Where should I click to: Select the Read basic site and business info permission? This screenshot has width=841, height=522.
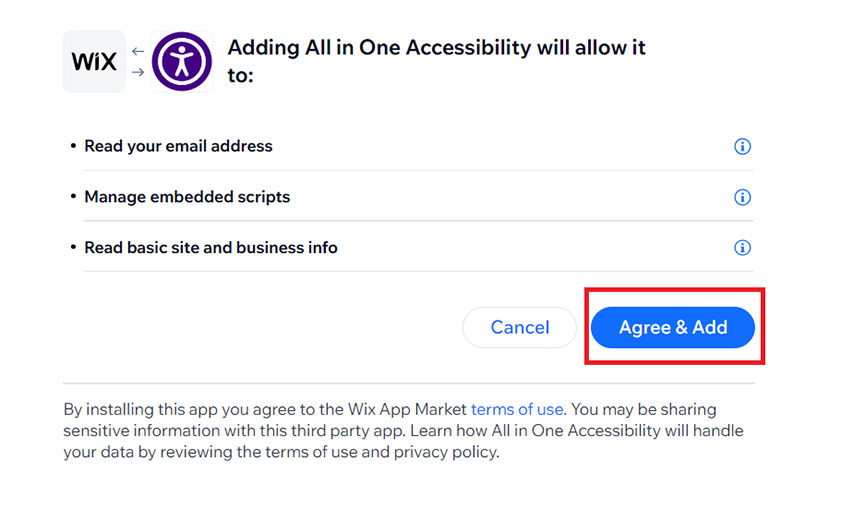coord(211,247)
